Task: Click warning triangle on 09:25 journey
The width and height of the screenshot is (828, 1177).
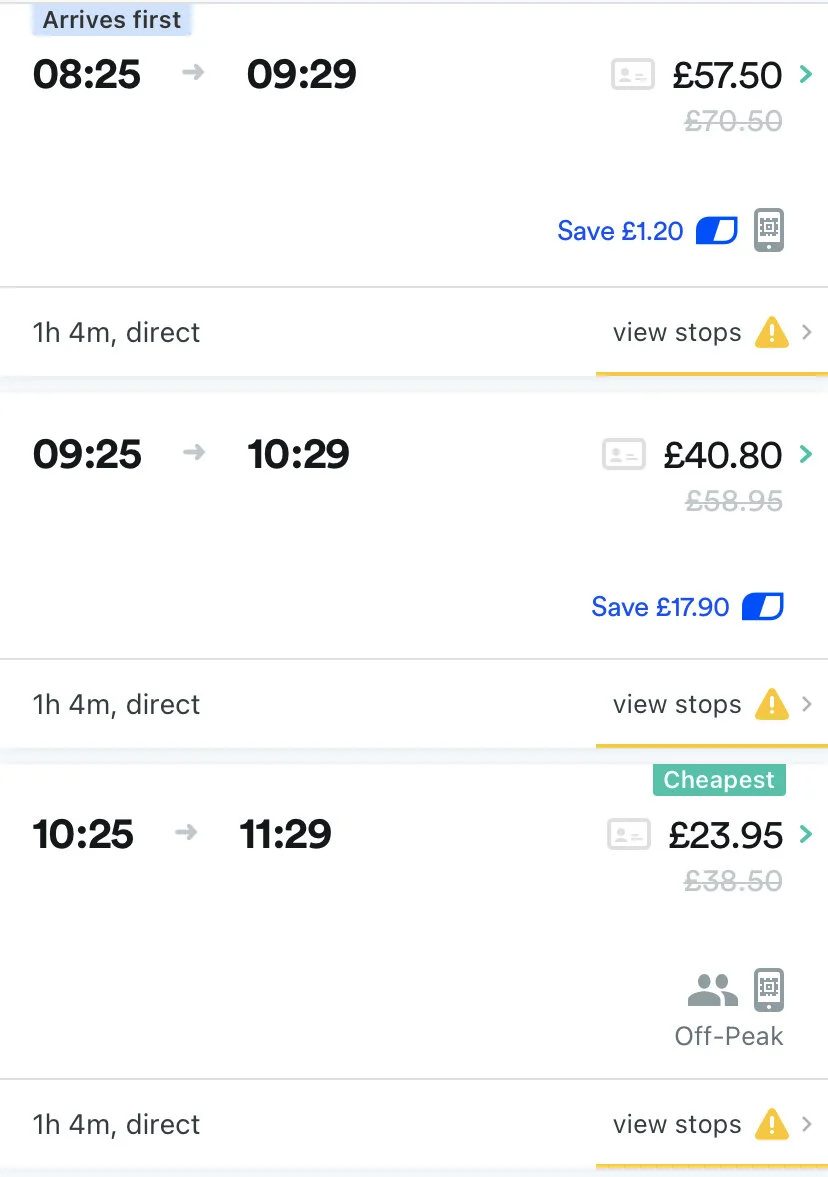Action: tap(771, 704)
